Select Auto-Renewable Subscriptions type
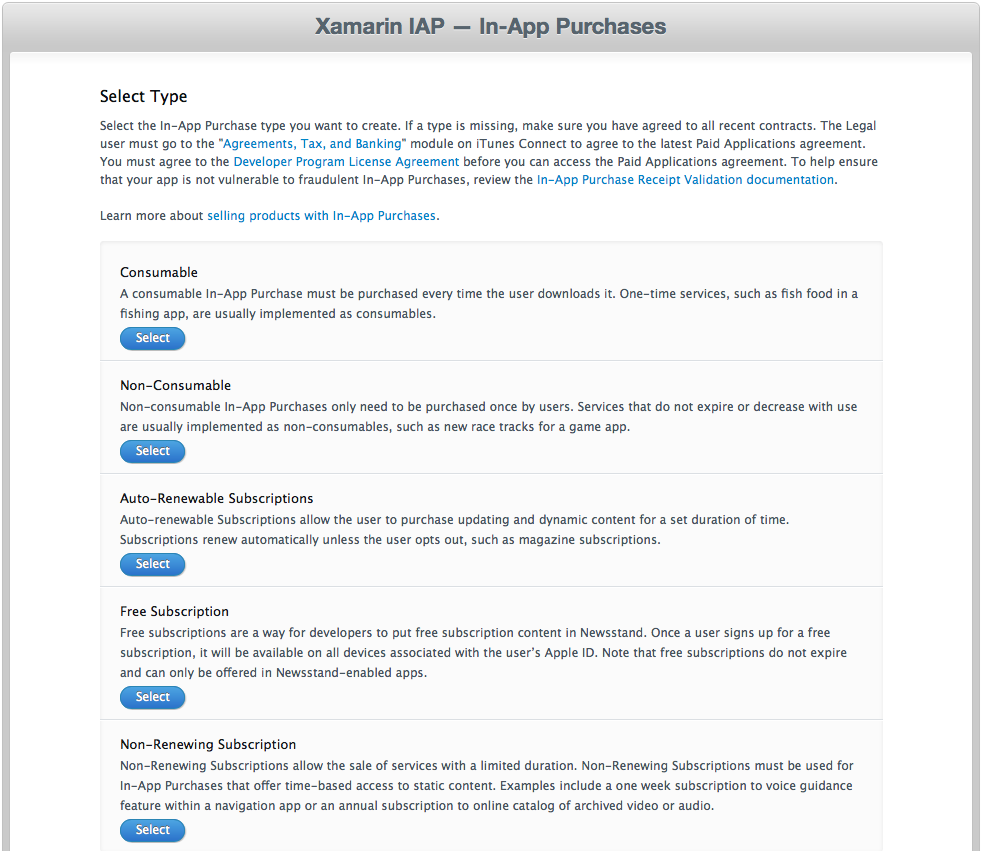This screenshot has height=851, width=985. 153,564
